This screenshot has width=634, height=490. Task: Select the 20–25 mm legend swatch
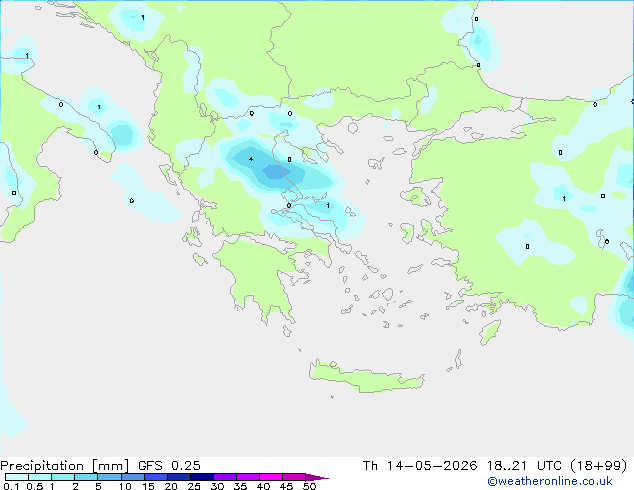pos(178,477)
